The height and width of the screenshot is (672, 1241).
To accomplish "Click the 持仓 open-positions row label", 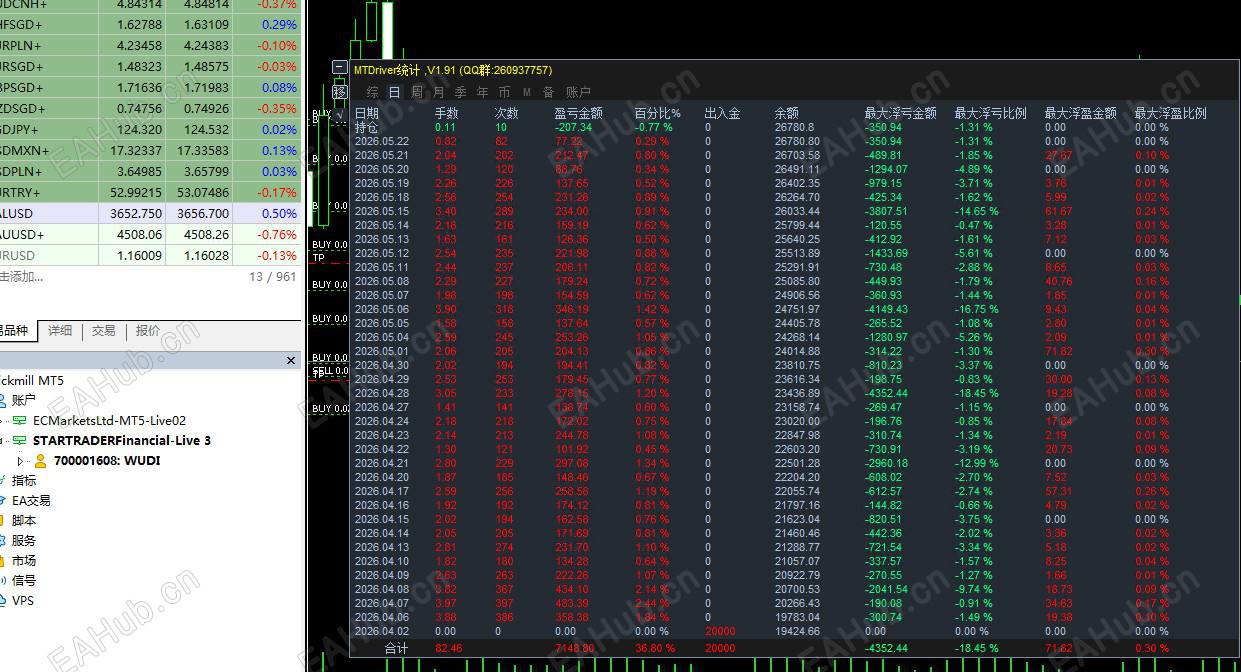I will pyautogui.click(x=367, y=128).
